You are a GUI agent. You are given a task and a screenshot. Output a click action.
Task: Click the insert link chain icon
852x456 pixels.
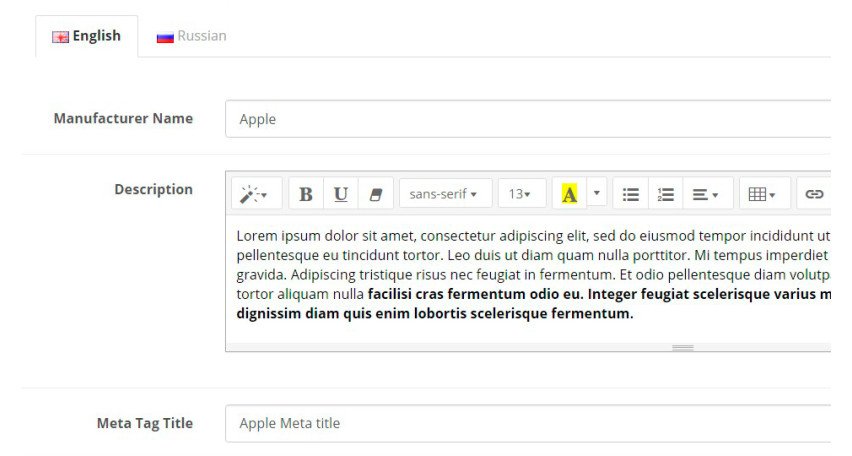click(814, 194)
